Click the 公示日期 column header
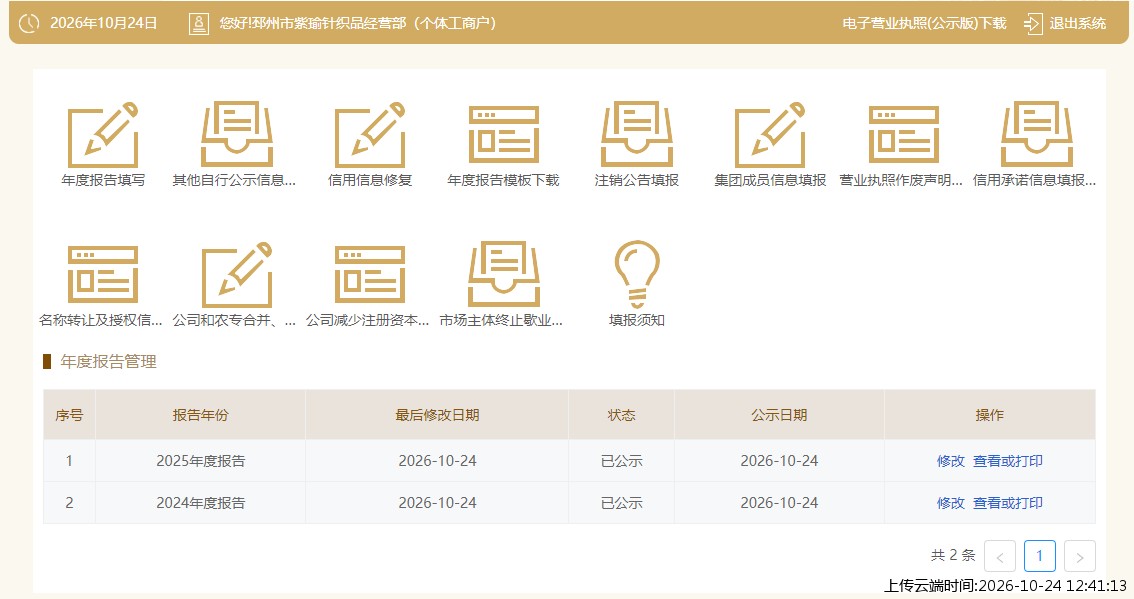 [779, 415]
